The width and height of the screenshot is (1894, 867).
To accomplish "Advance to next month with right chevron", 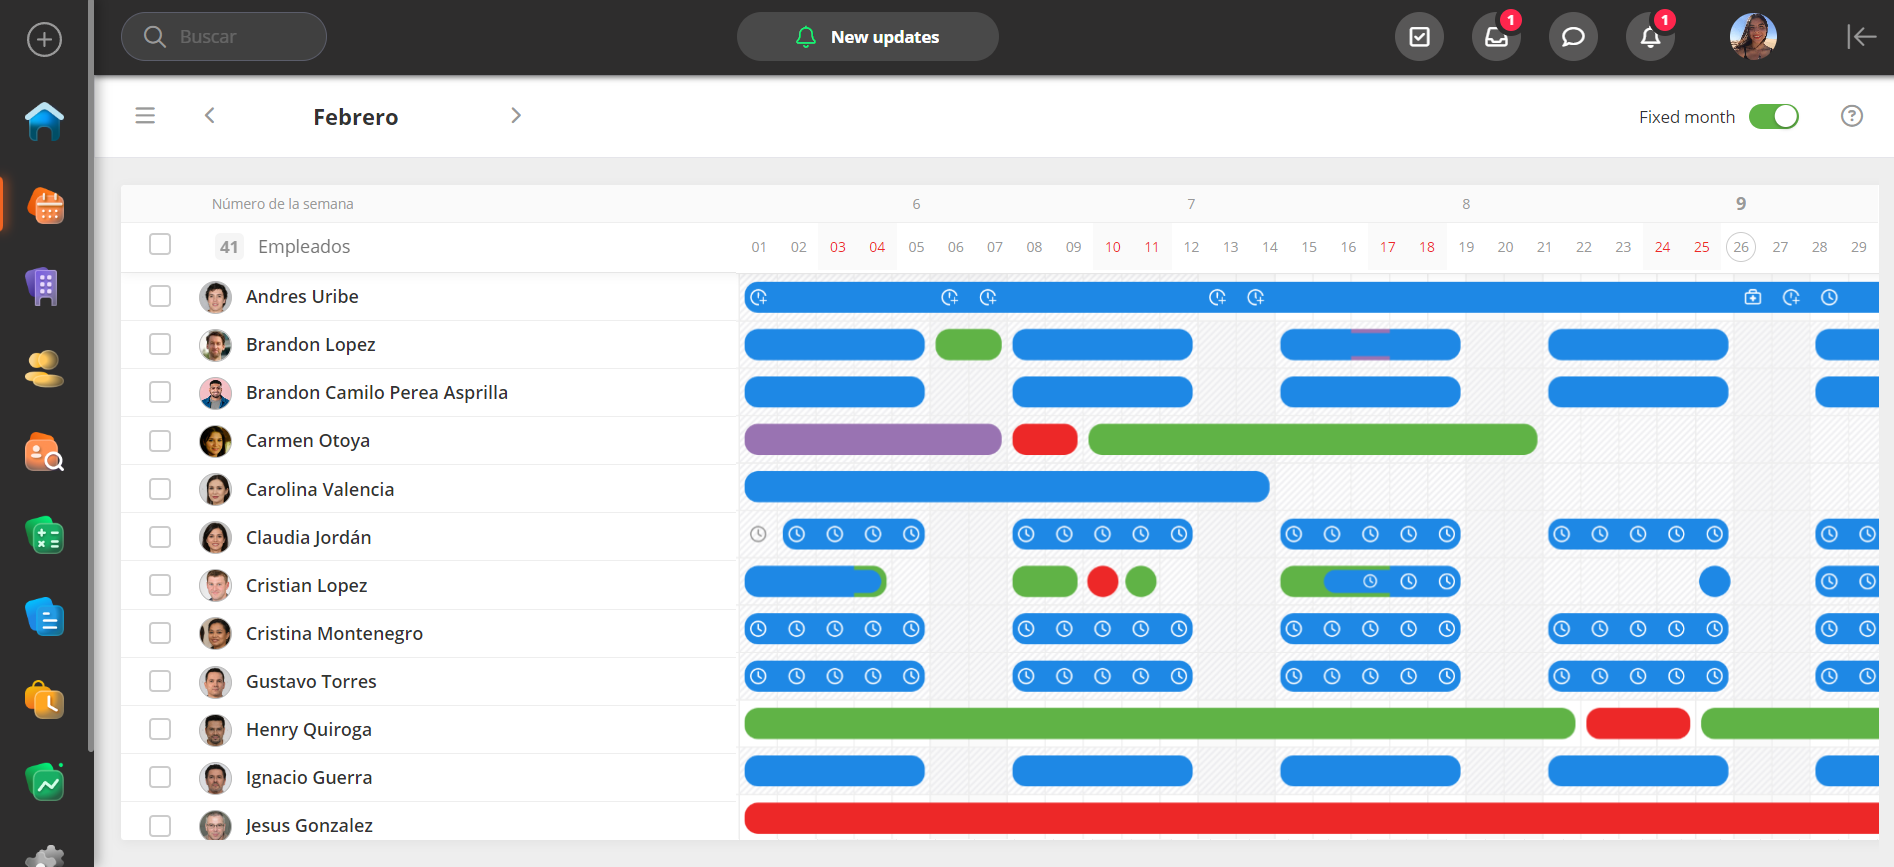I will (x=516, y=116).
